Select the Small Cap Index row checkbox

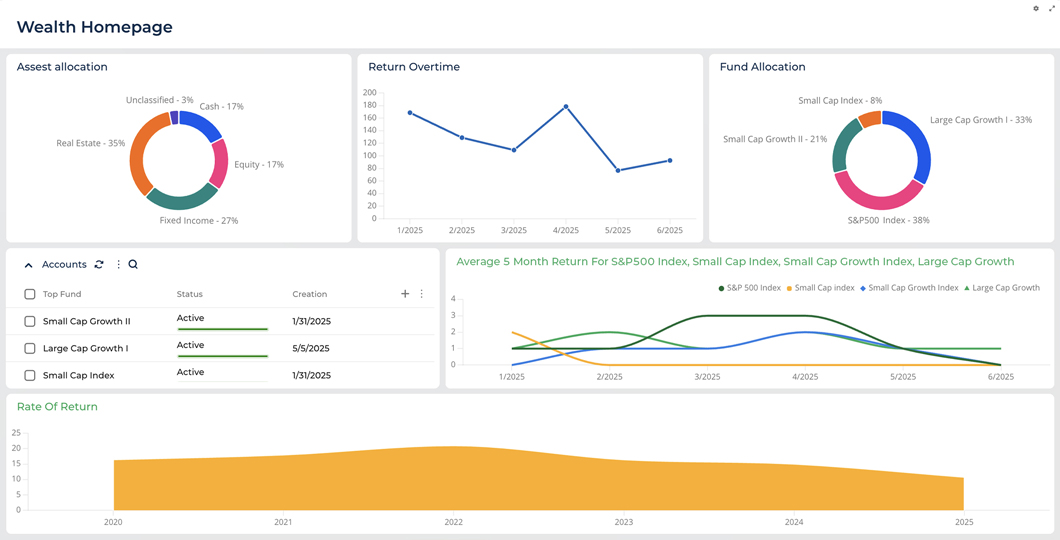coord(30,376)
